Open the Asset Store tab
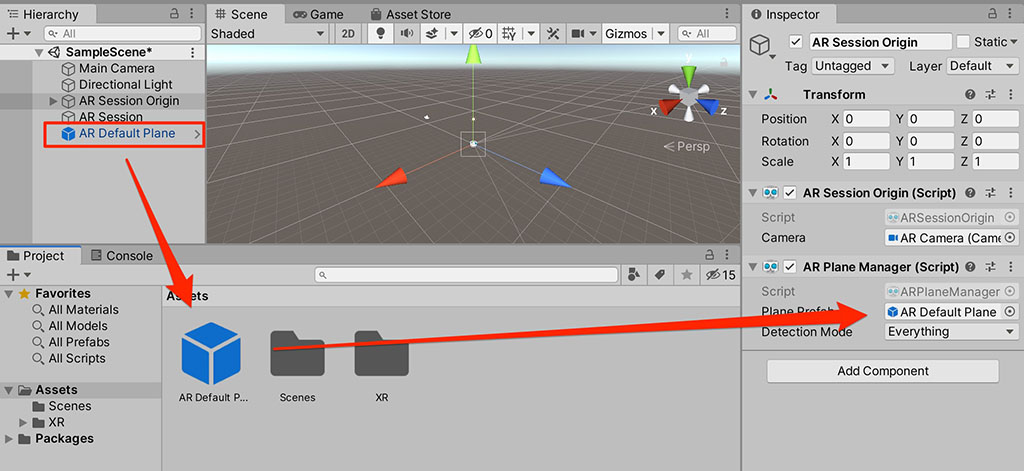This screenshot has width=1024, height=471. click(409, 14)
